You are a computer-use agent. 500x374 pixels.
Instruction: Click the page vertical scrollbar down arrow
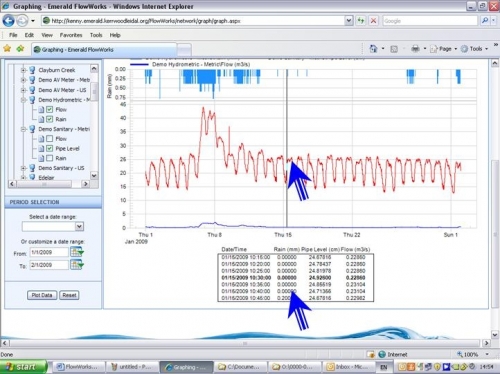point(495,334)
